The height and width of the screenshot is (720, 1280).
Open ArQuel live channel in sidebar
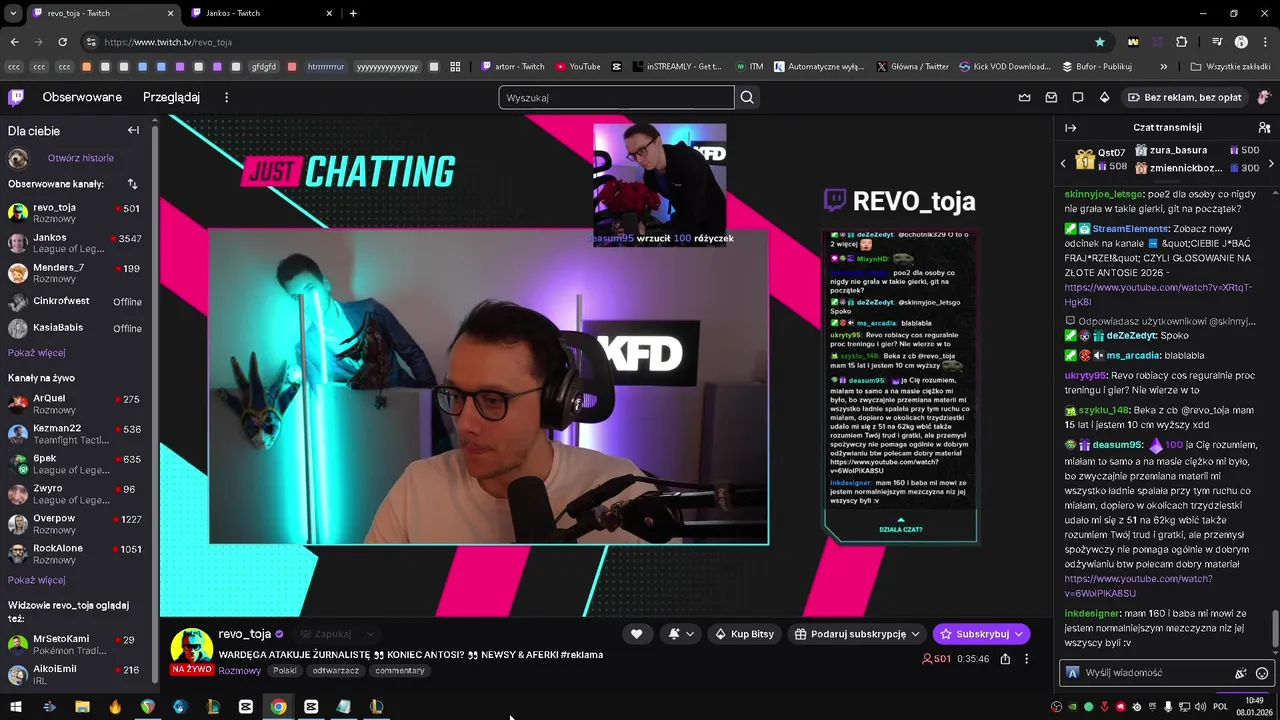pyautogui.click(x=76, y=404)
